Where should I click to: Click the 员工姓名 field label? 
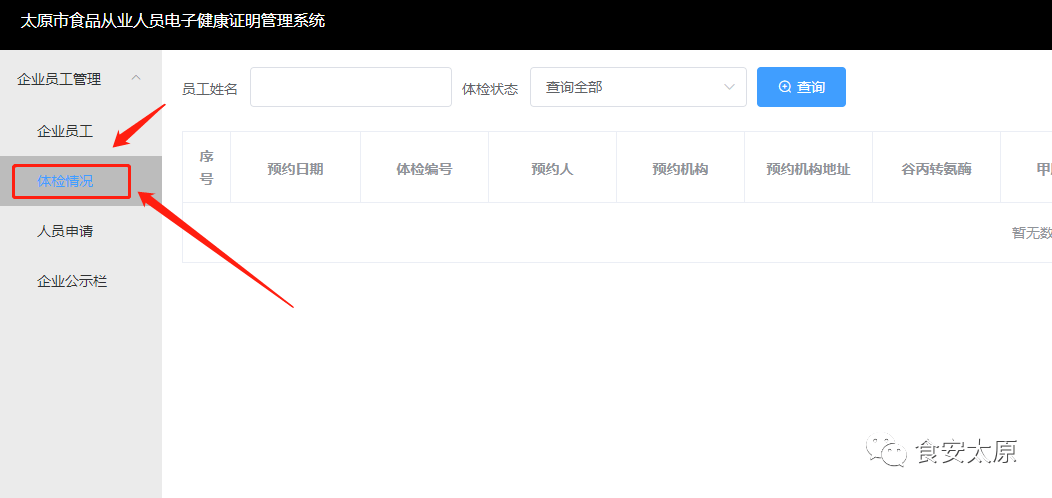210,89
